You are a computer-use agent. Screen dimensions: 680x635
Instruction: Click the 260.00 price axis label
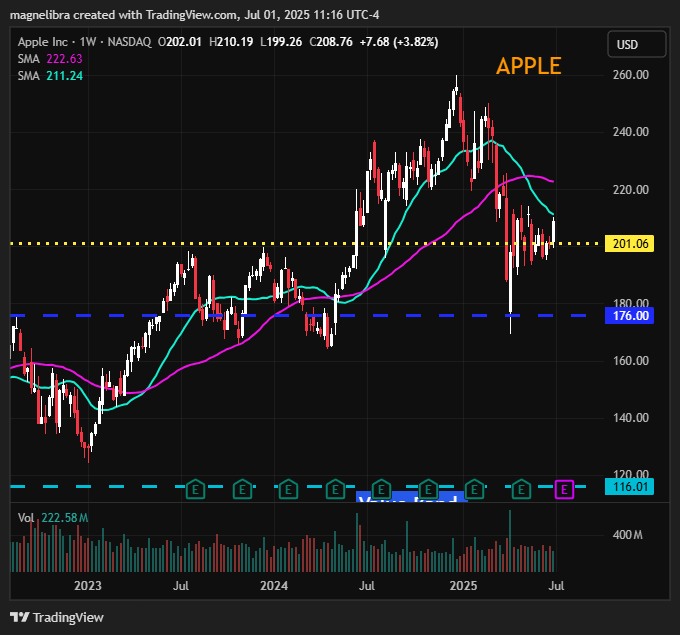pos(631,75)
